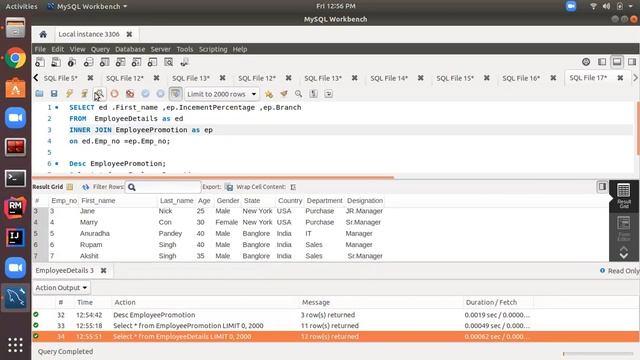
Task: Close the EmployeeDetails 3 result tab
Action: coord(104,271)
